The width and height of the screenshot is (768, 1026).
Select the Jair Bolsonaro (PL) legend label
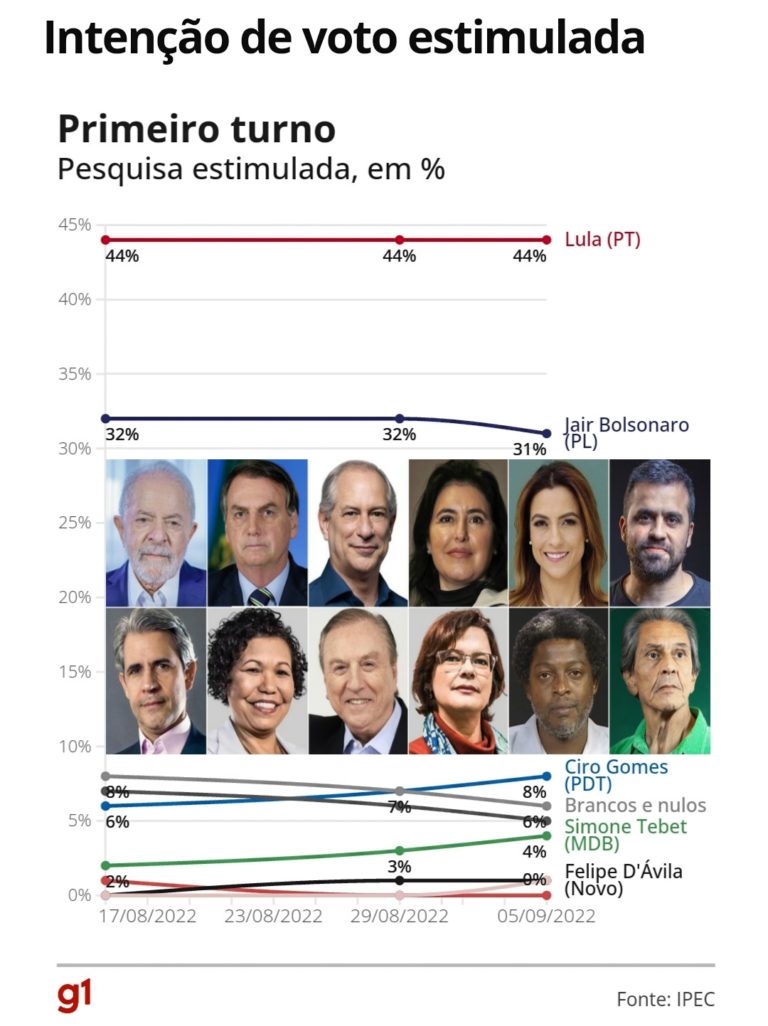tap(626, 432)
